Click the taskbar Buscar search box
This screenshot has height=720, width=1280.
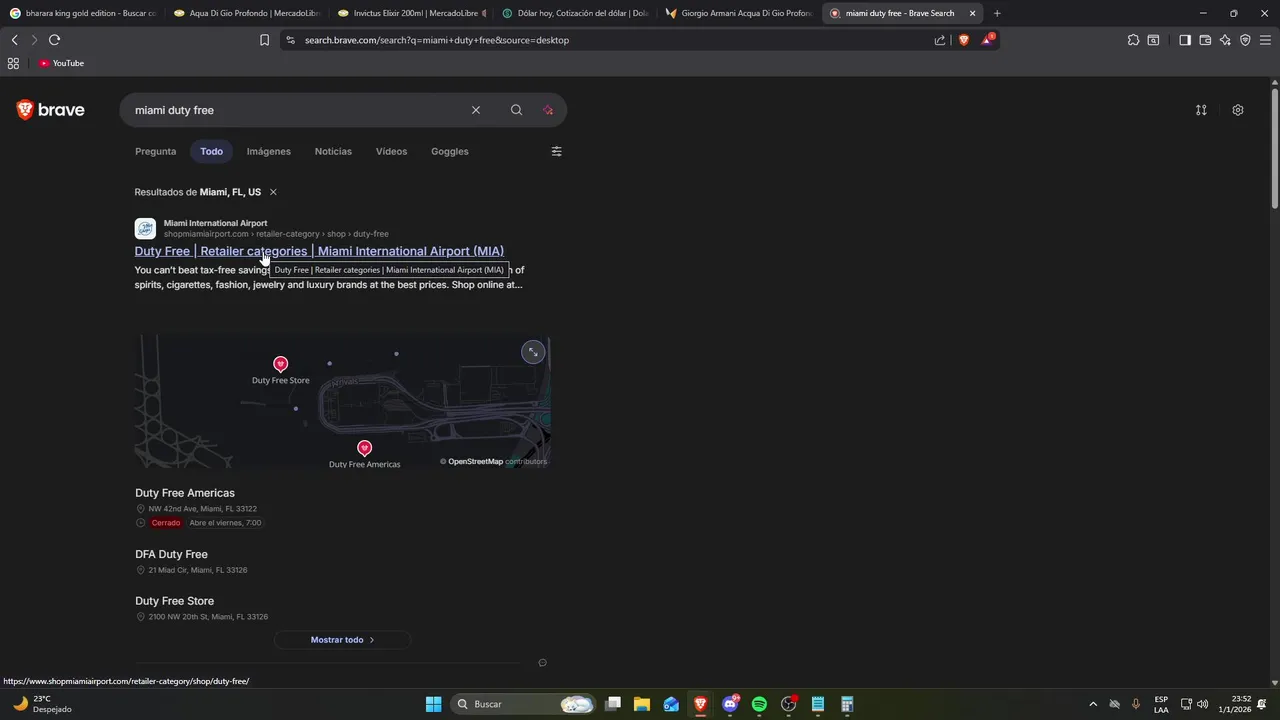click(x=525, y=704)
